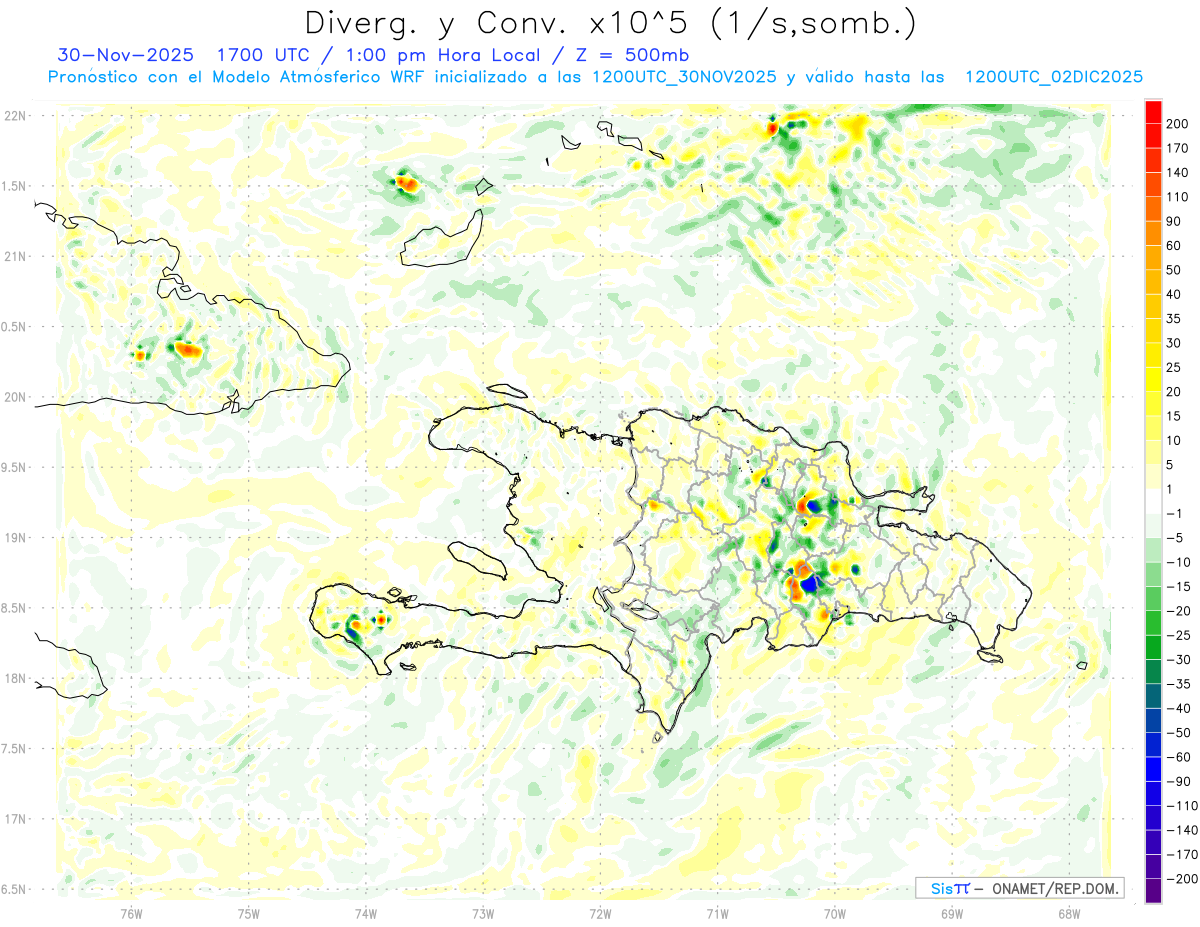Image resolution: width=1200 pixels, height=927 pixels.
Task: Click the '72W' longitude label
Action: [x=600, y=913]
